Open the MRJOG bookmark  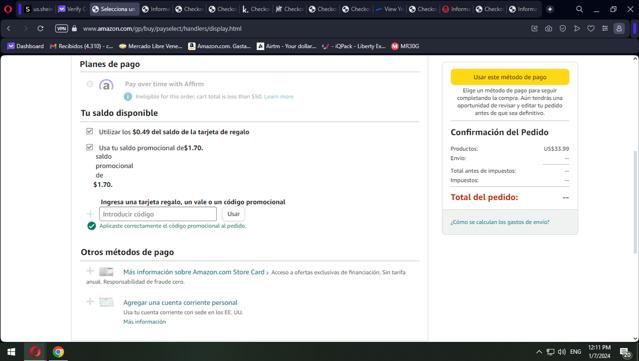405,46
